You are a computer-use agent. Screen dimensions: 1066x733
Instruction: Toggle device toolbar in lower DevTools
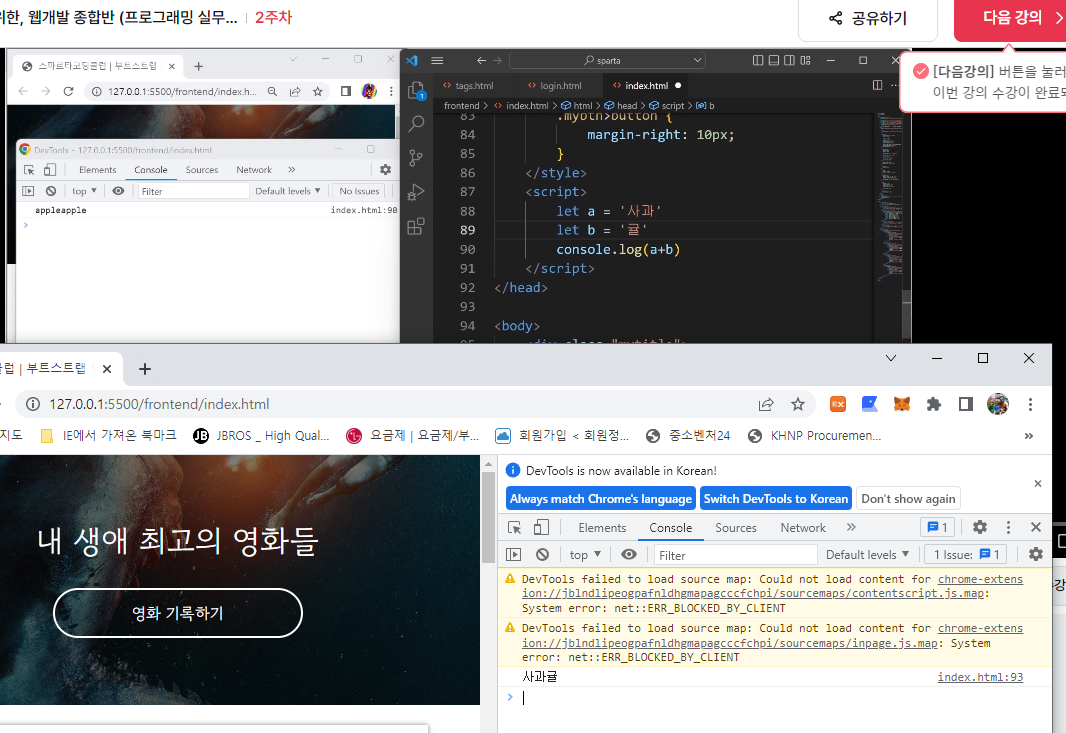pyautogui.click(x=541, y=528)
